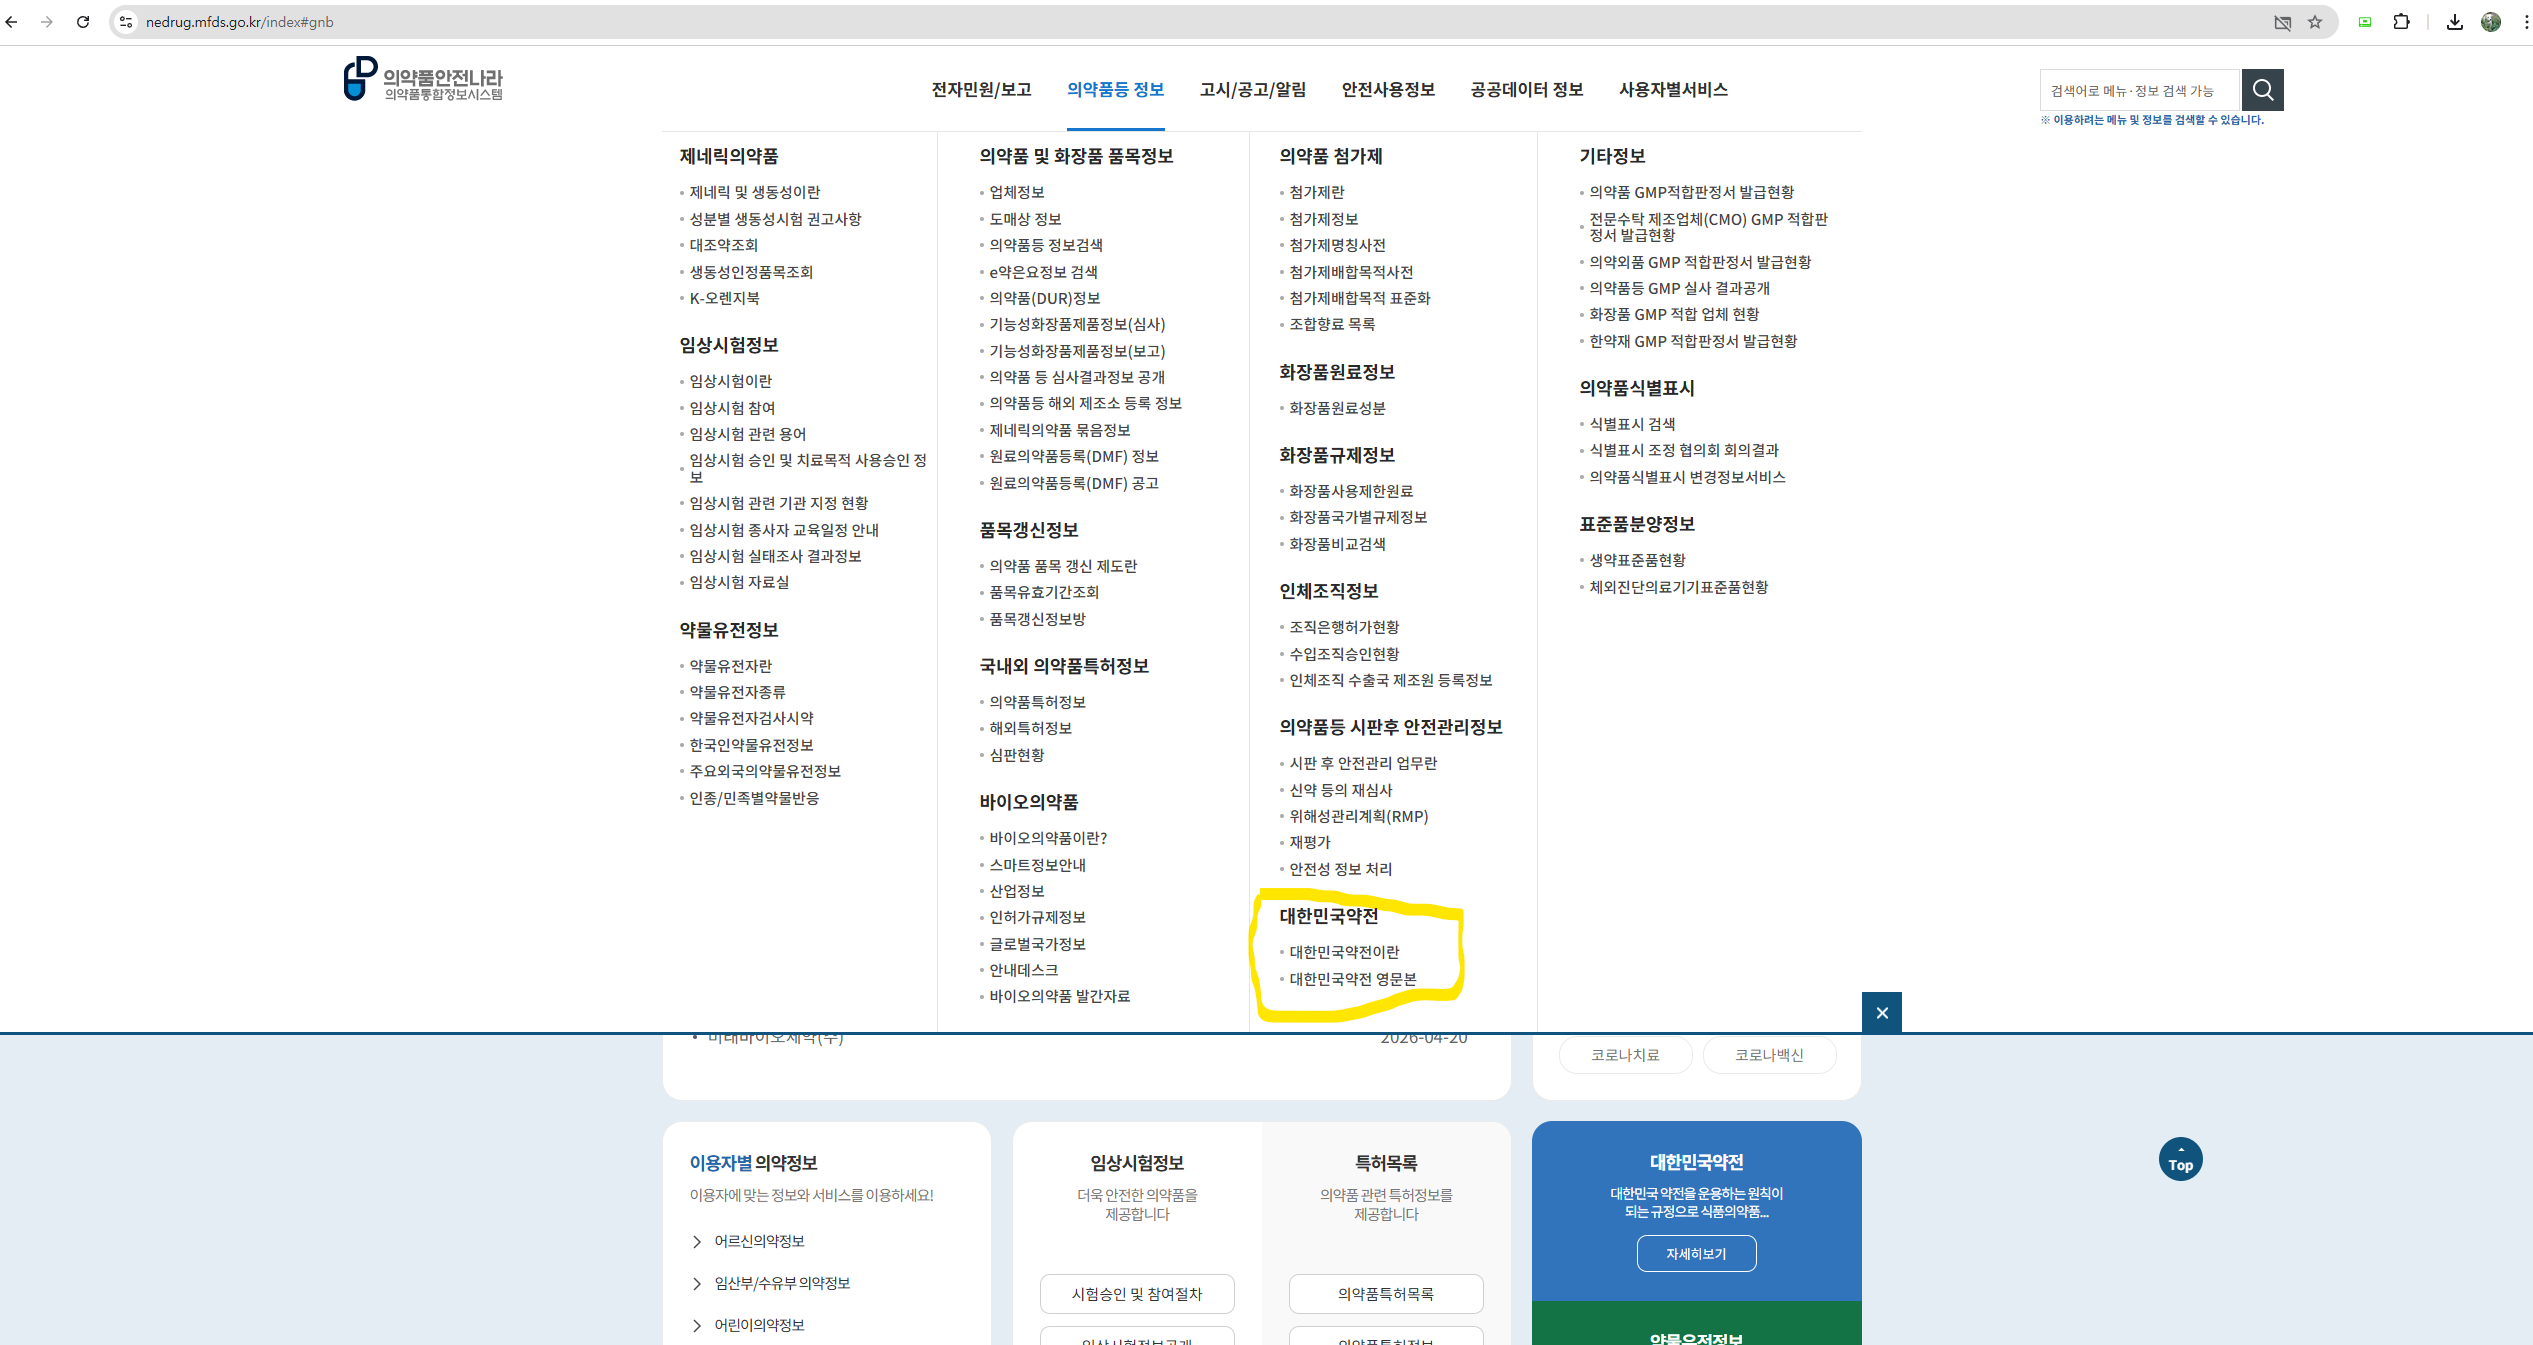Open 대한민국약전이란 link

tap(1344, 952)
